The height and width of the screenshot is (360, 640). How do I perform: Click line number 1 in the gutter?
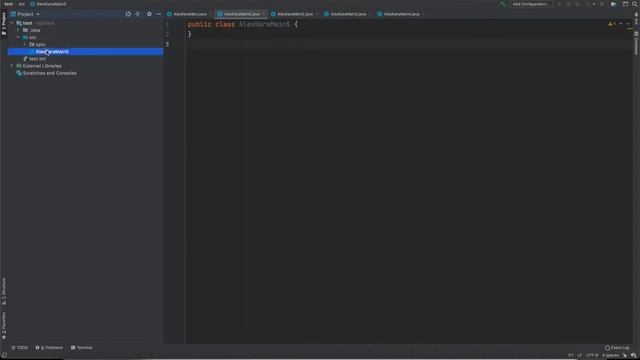167,24
